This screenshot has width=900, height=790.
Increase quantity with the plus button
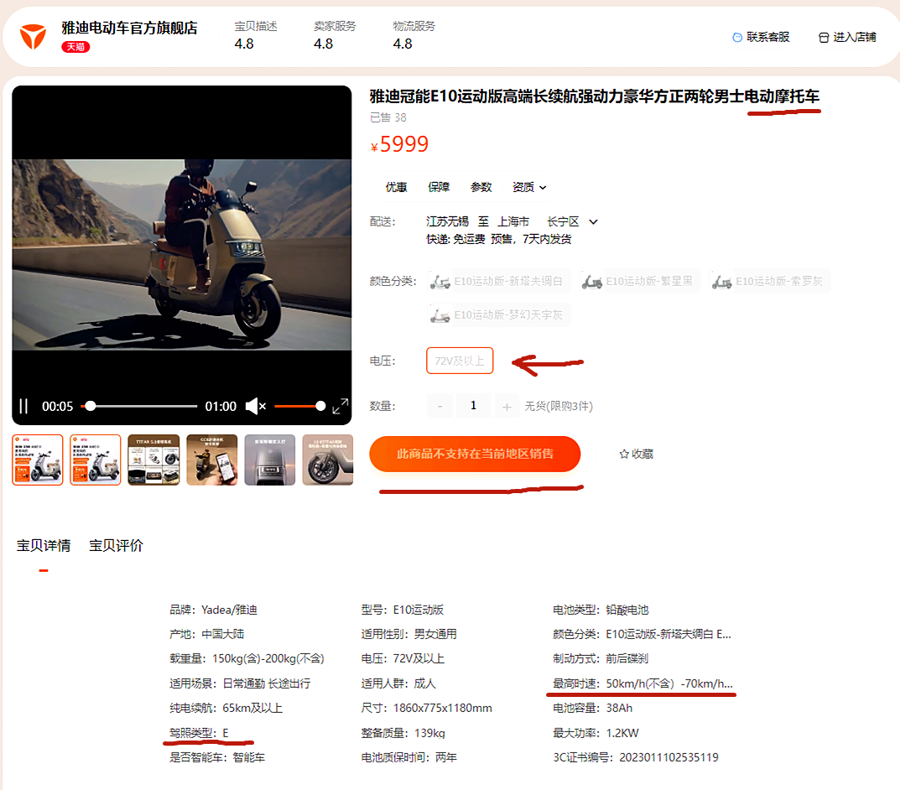(507, 406)
